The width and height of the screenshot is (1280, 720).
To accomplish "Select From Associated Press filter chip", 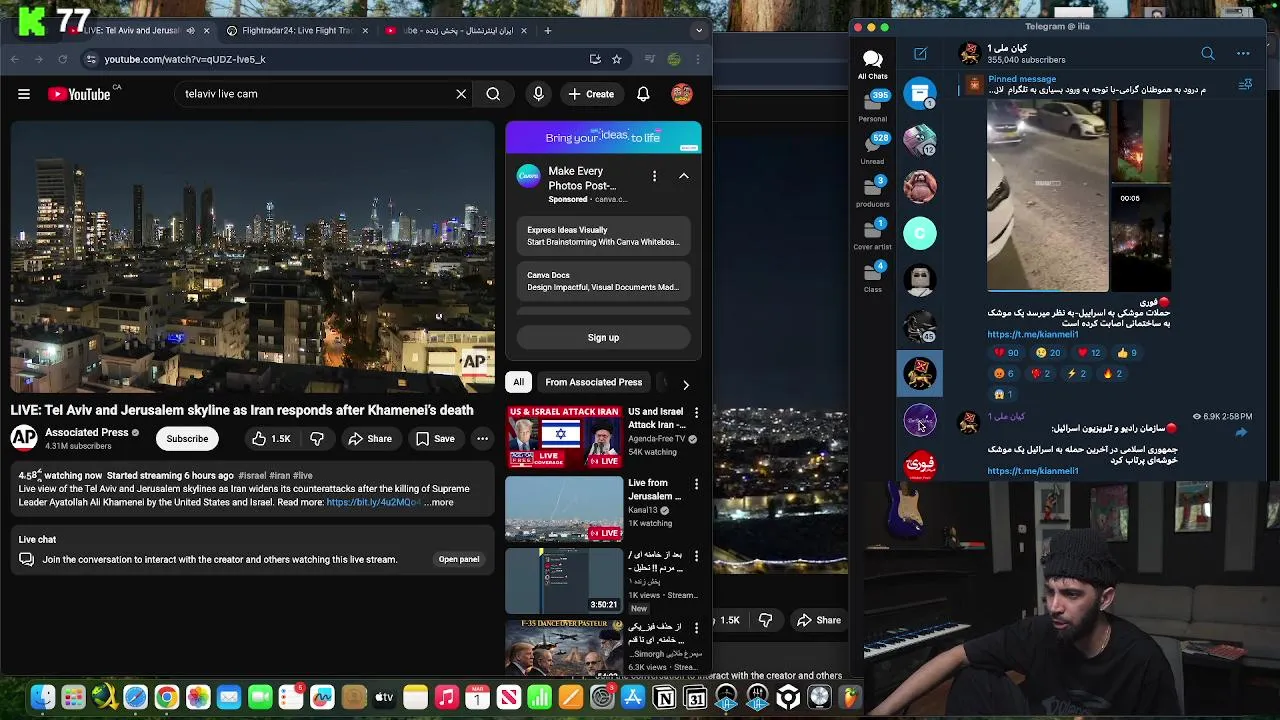I will (x=593, y=382).
